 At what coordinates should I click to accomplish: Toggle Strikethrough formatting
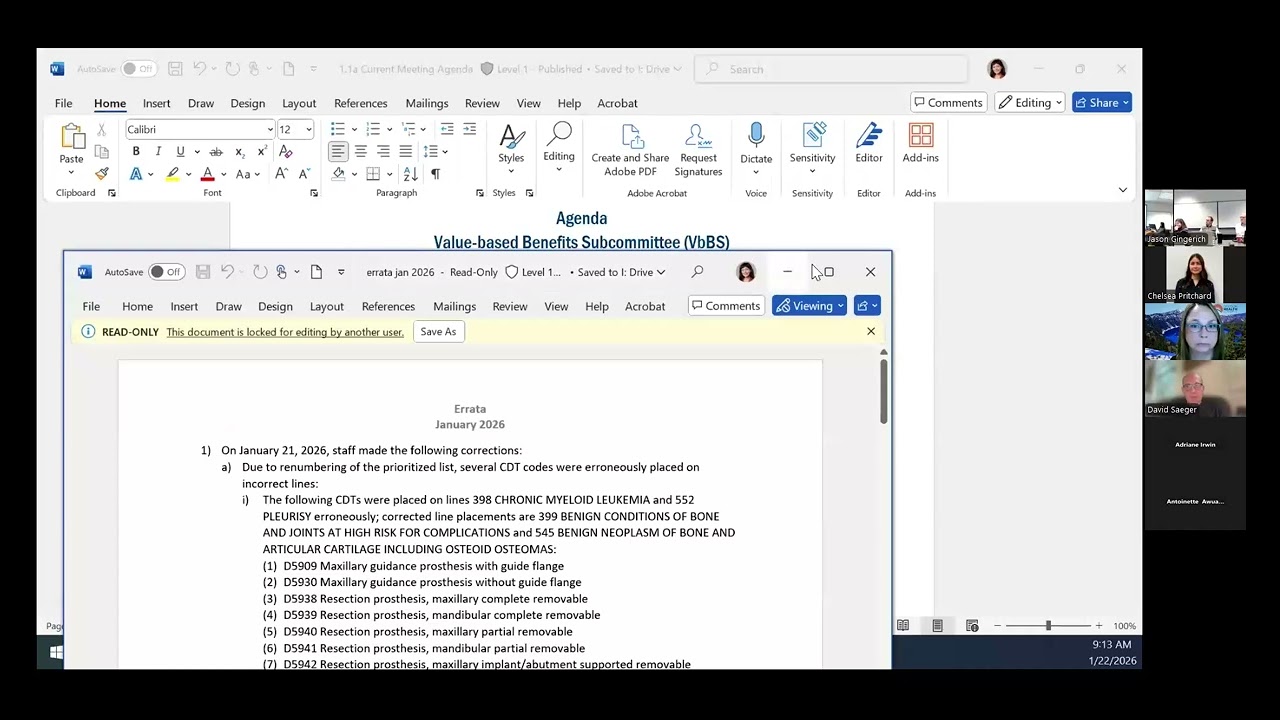point(215,152)
